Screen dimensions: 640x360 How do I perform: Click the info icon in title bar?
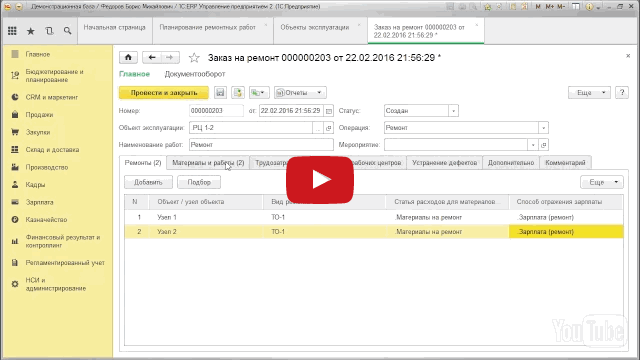click(x=589, y=7)
